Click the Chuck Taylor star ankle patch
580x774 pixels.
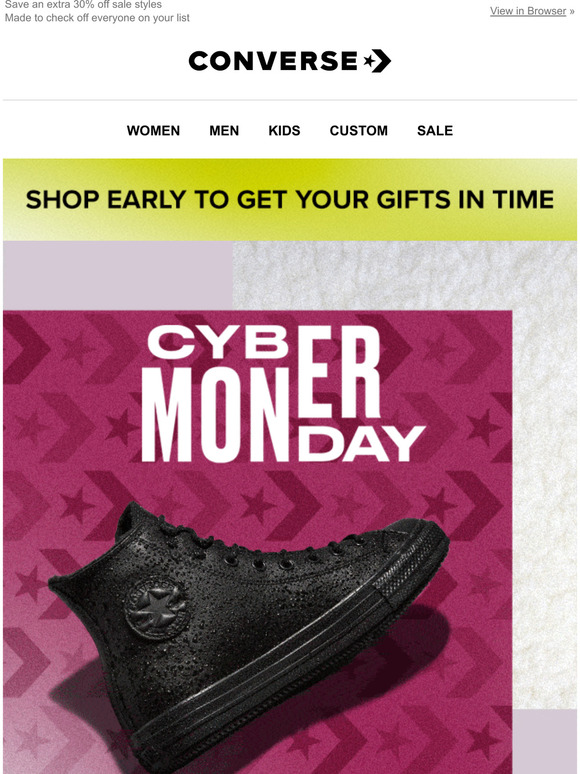coord(156,608)
